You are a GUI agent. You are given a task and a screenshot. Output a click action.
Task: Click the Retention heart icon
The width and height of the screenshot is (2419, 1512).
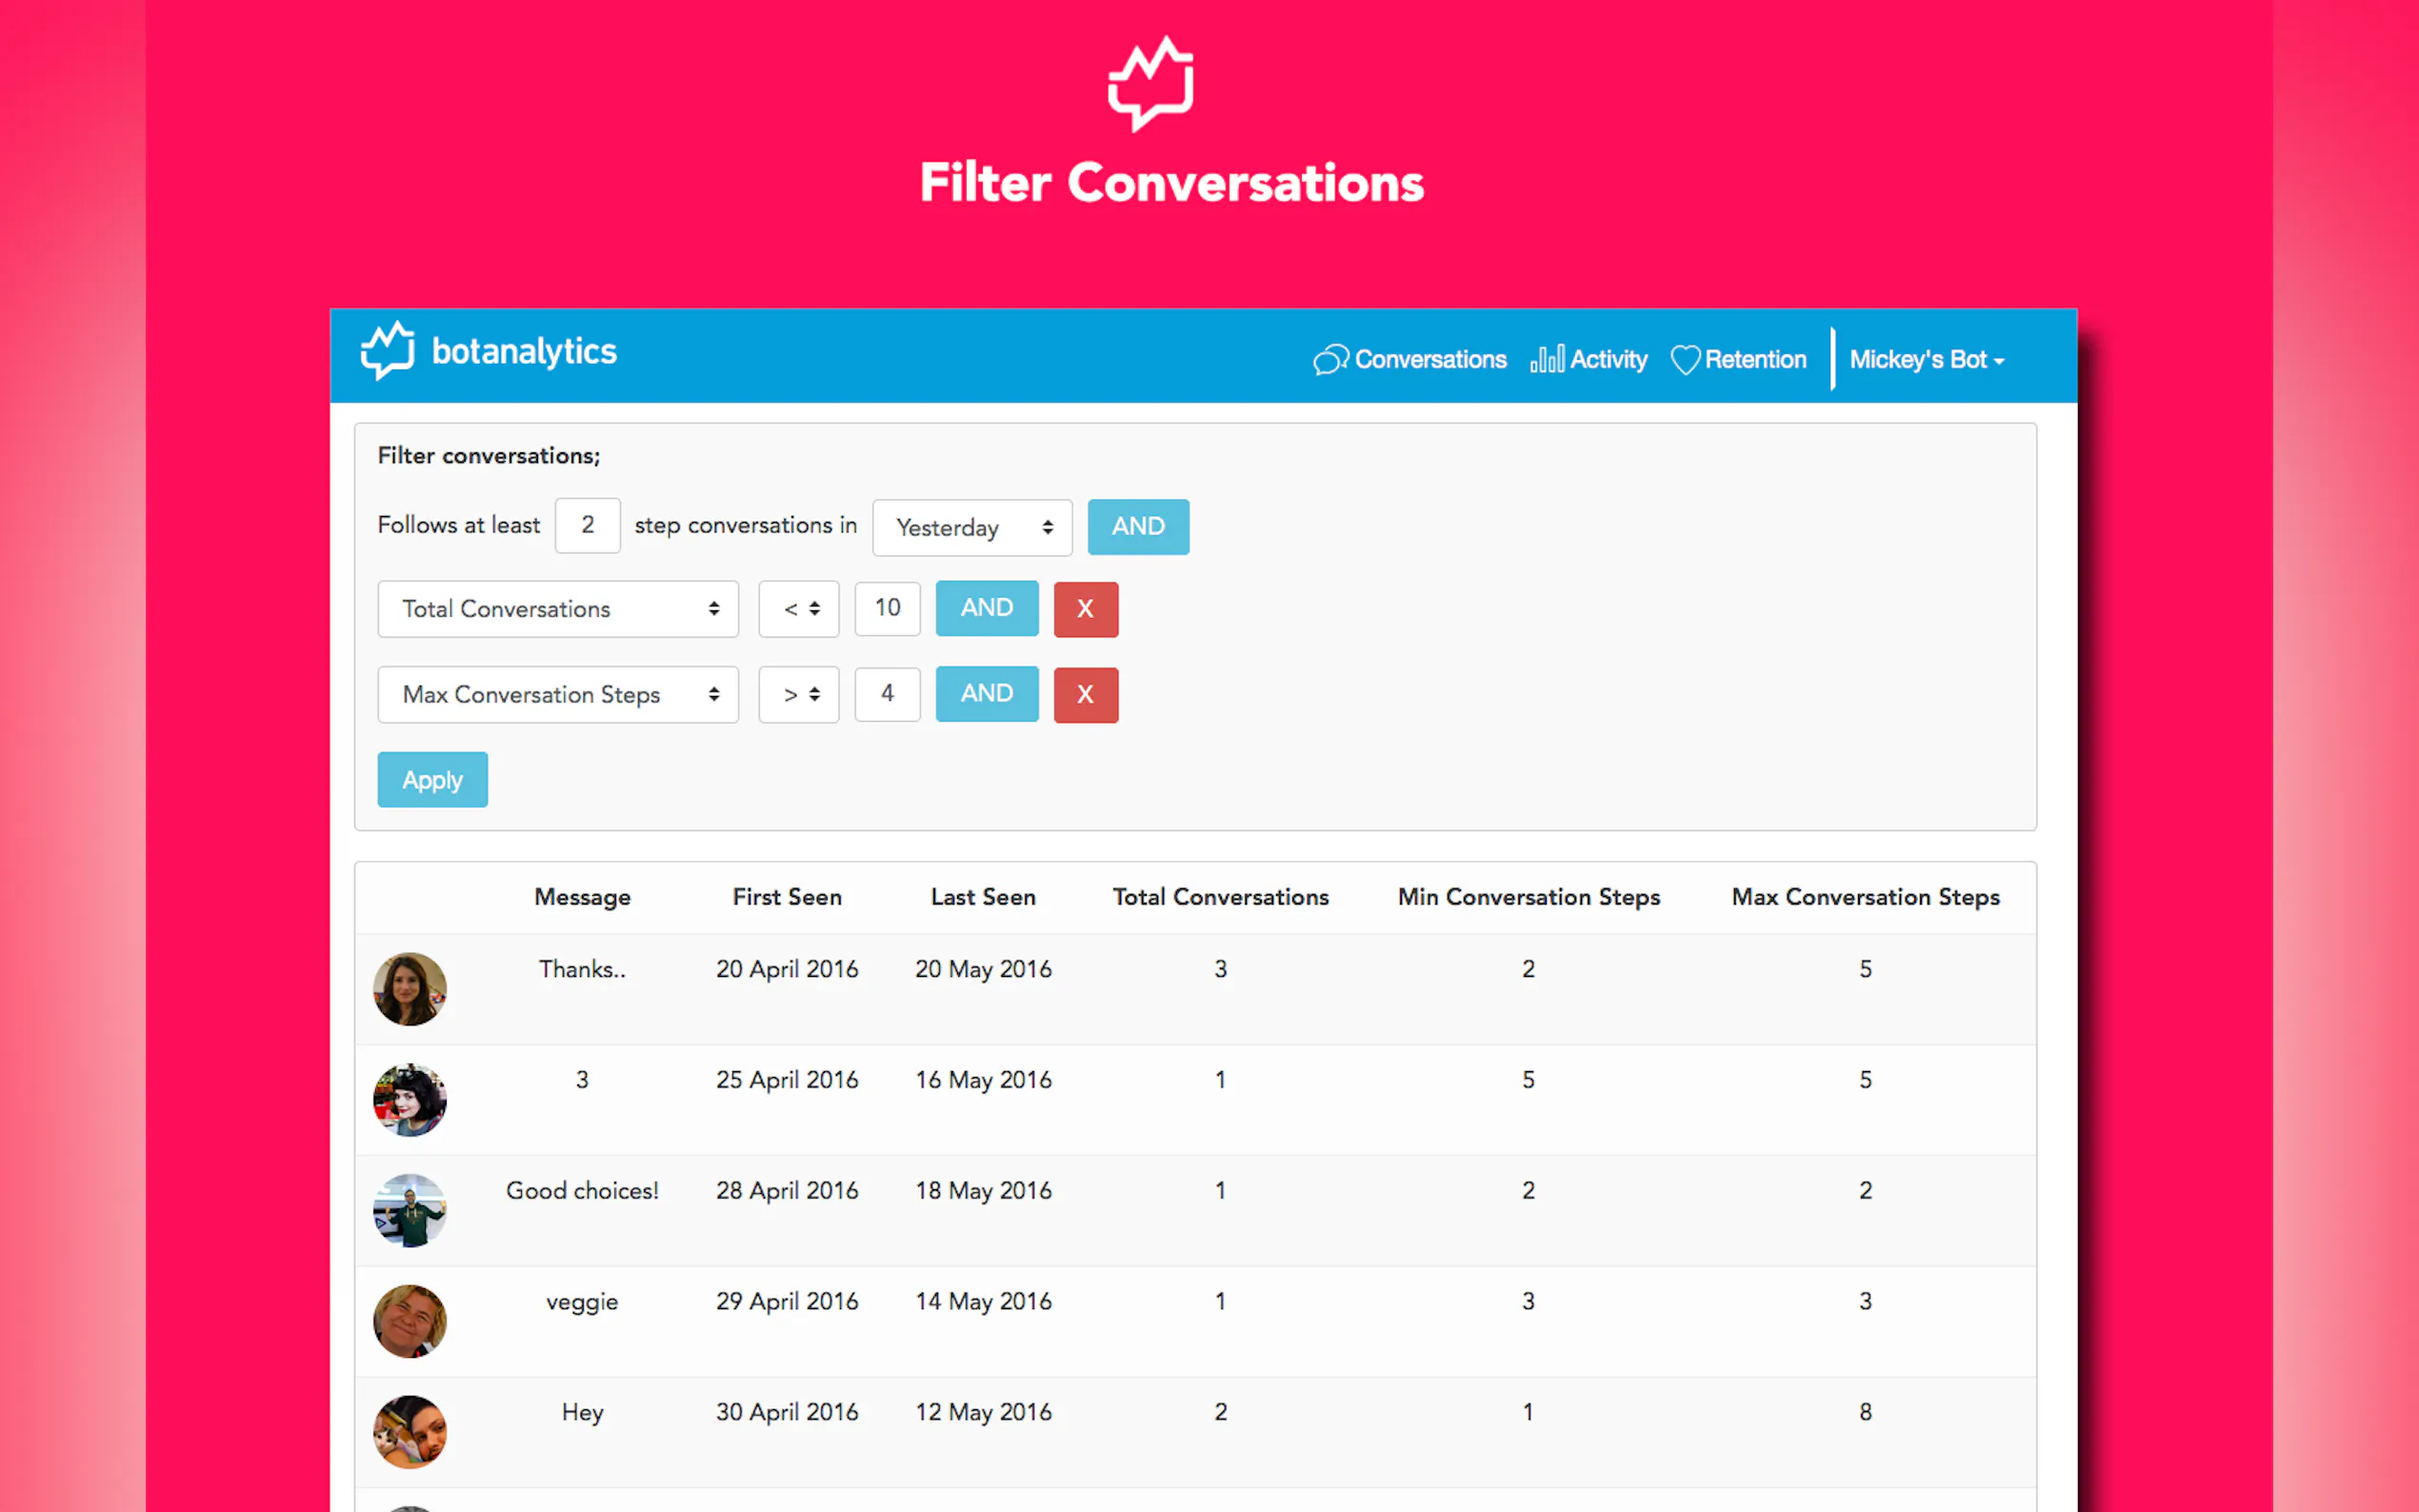(1685, 360)
